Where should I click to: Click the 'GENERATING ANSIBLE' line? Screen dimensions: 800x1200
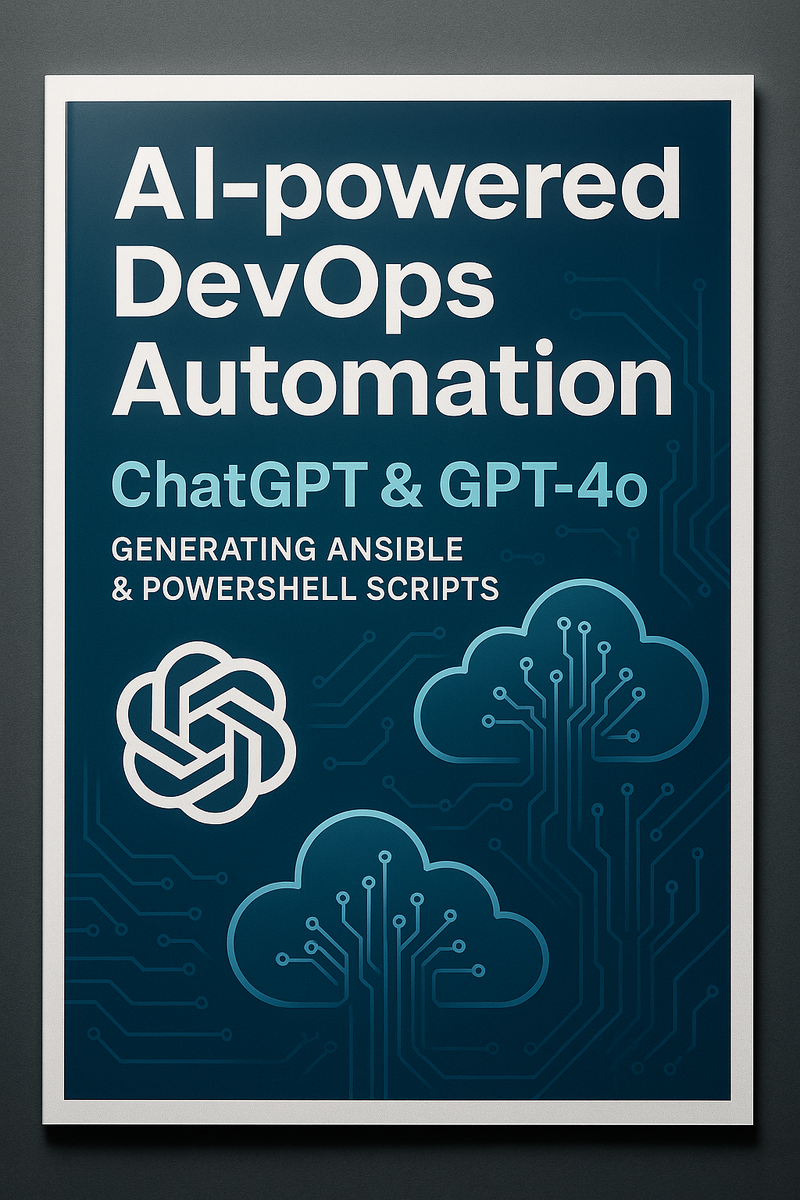[x=288, y=548]
